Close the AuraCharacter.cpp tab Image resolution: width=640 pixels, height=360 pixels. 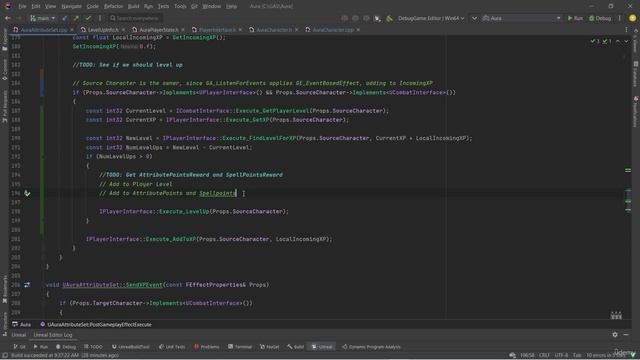pos(358,30)
